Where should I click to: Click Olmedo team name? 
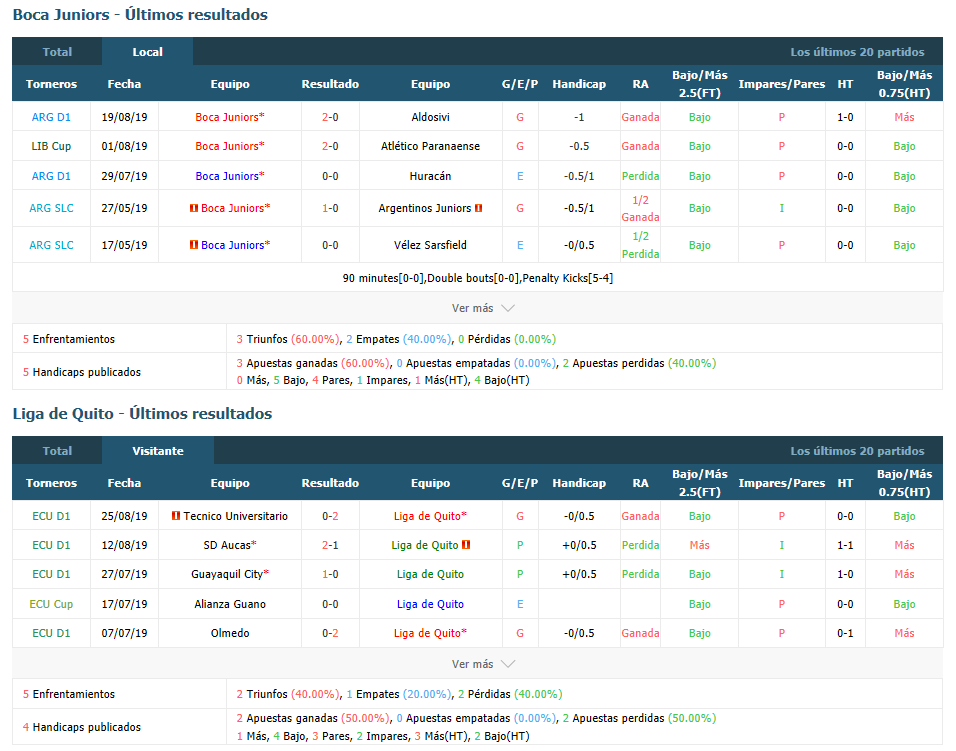[230, 633]
